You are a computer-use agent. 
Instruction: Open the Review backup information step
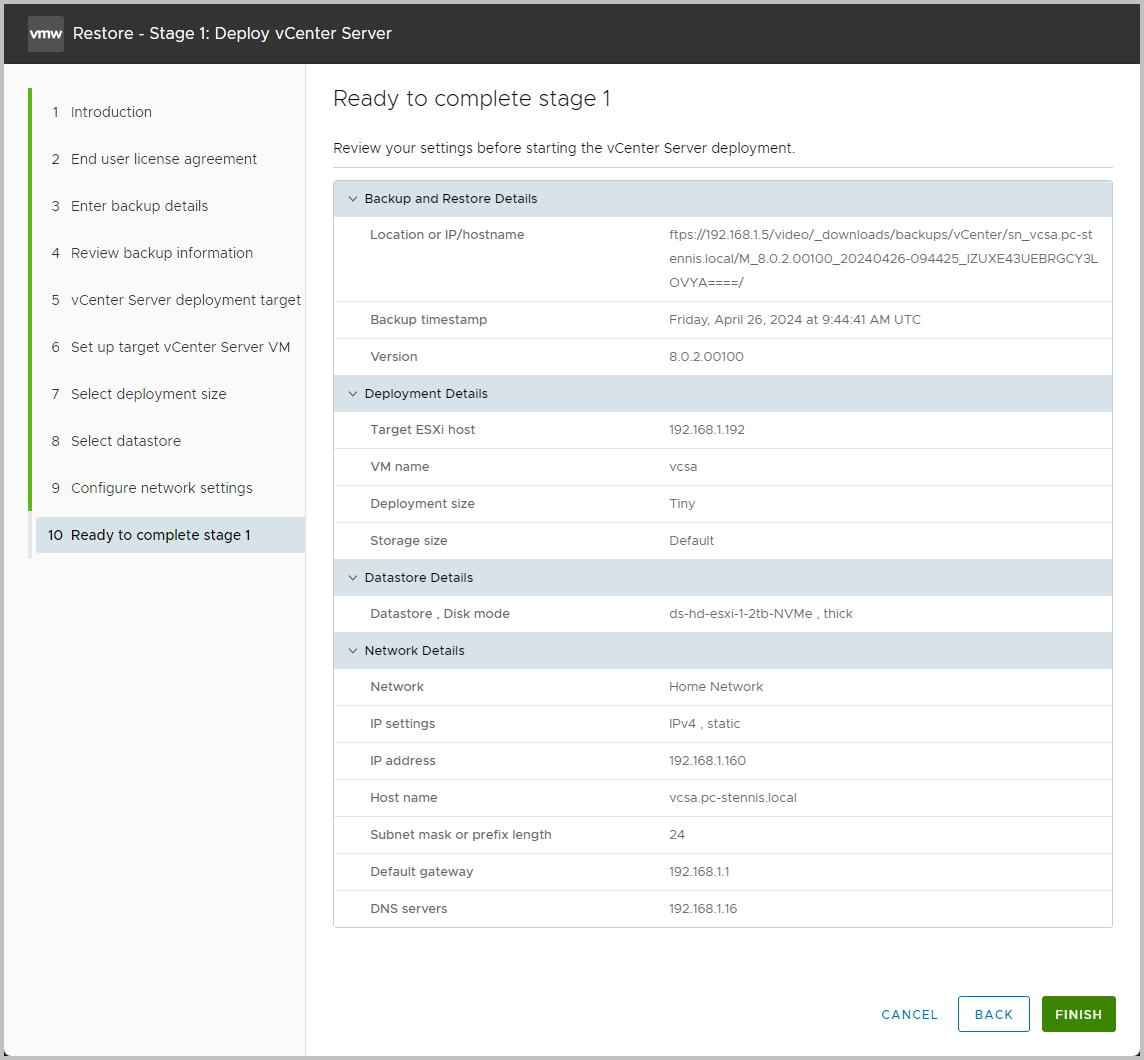coord(161,252)
